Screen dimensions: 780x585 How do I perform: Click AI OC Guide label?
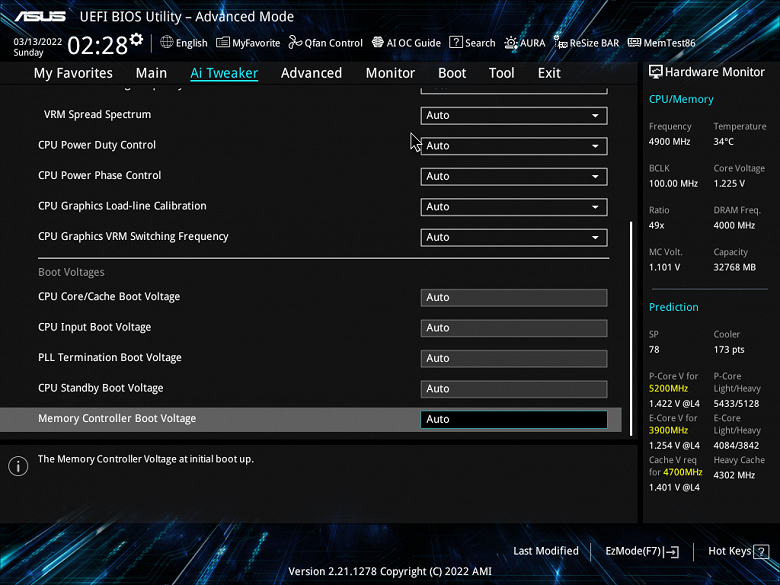[413, 43]
